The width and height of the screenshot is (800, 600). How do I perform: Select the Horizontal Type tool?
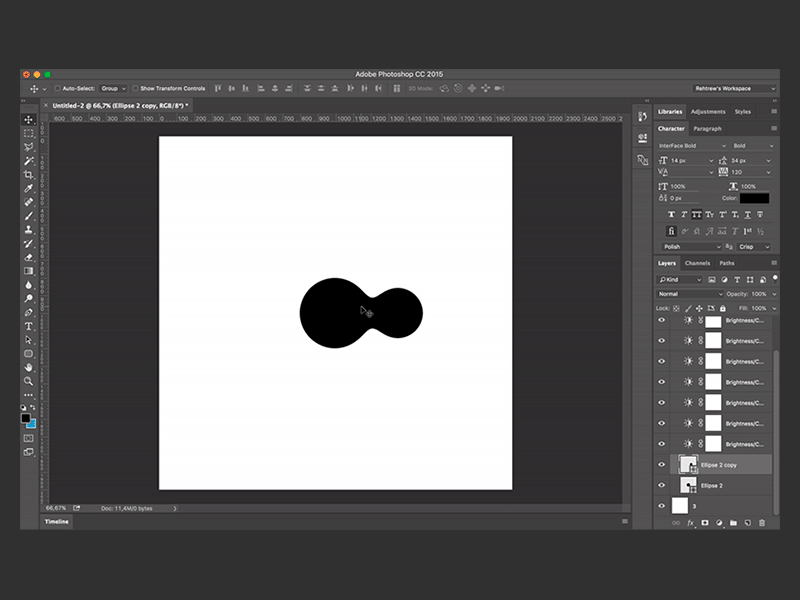click(29, 326)
